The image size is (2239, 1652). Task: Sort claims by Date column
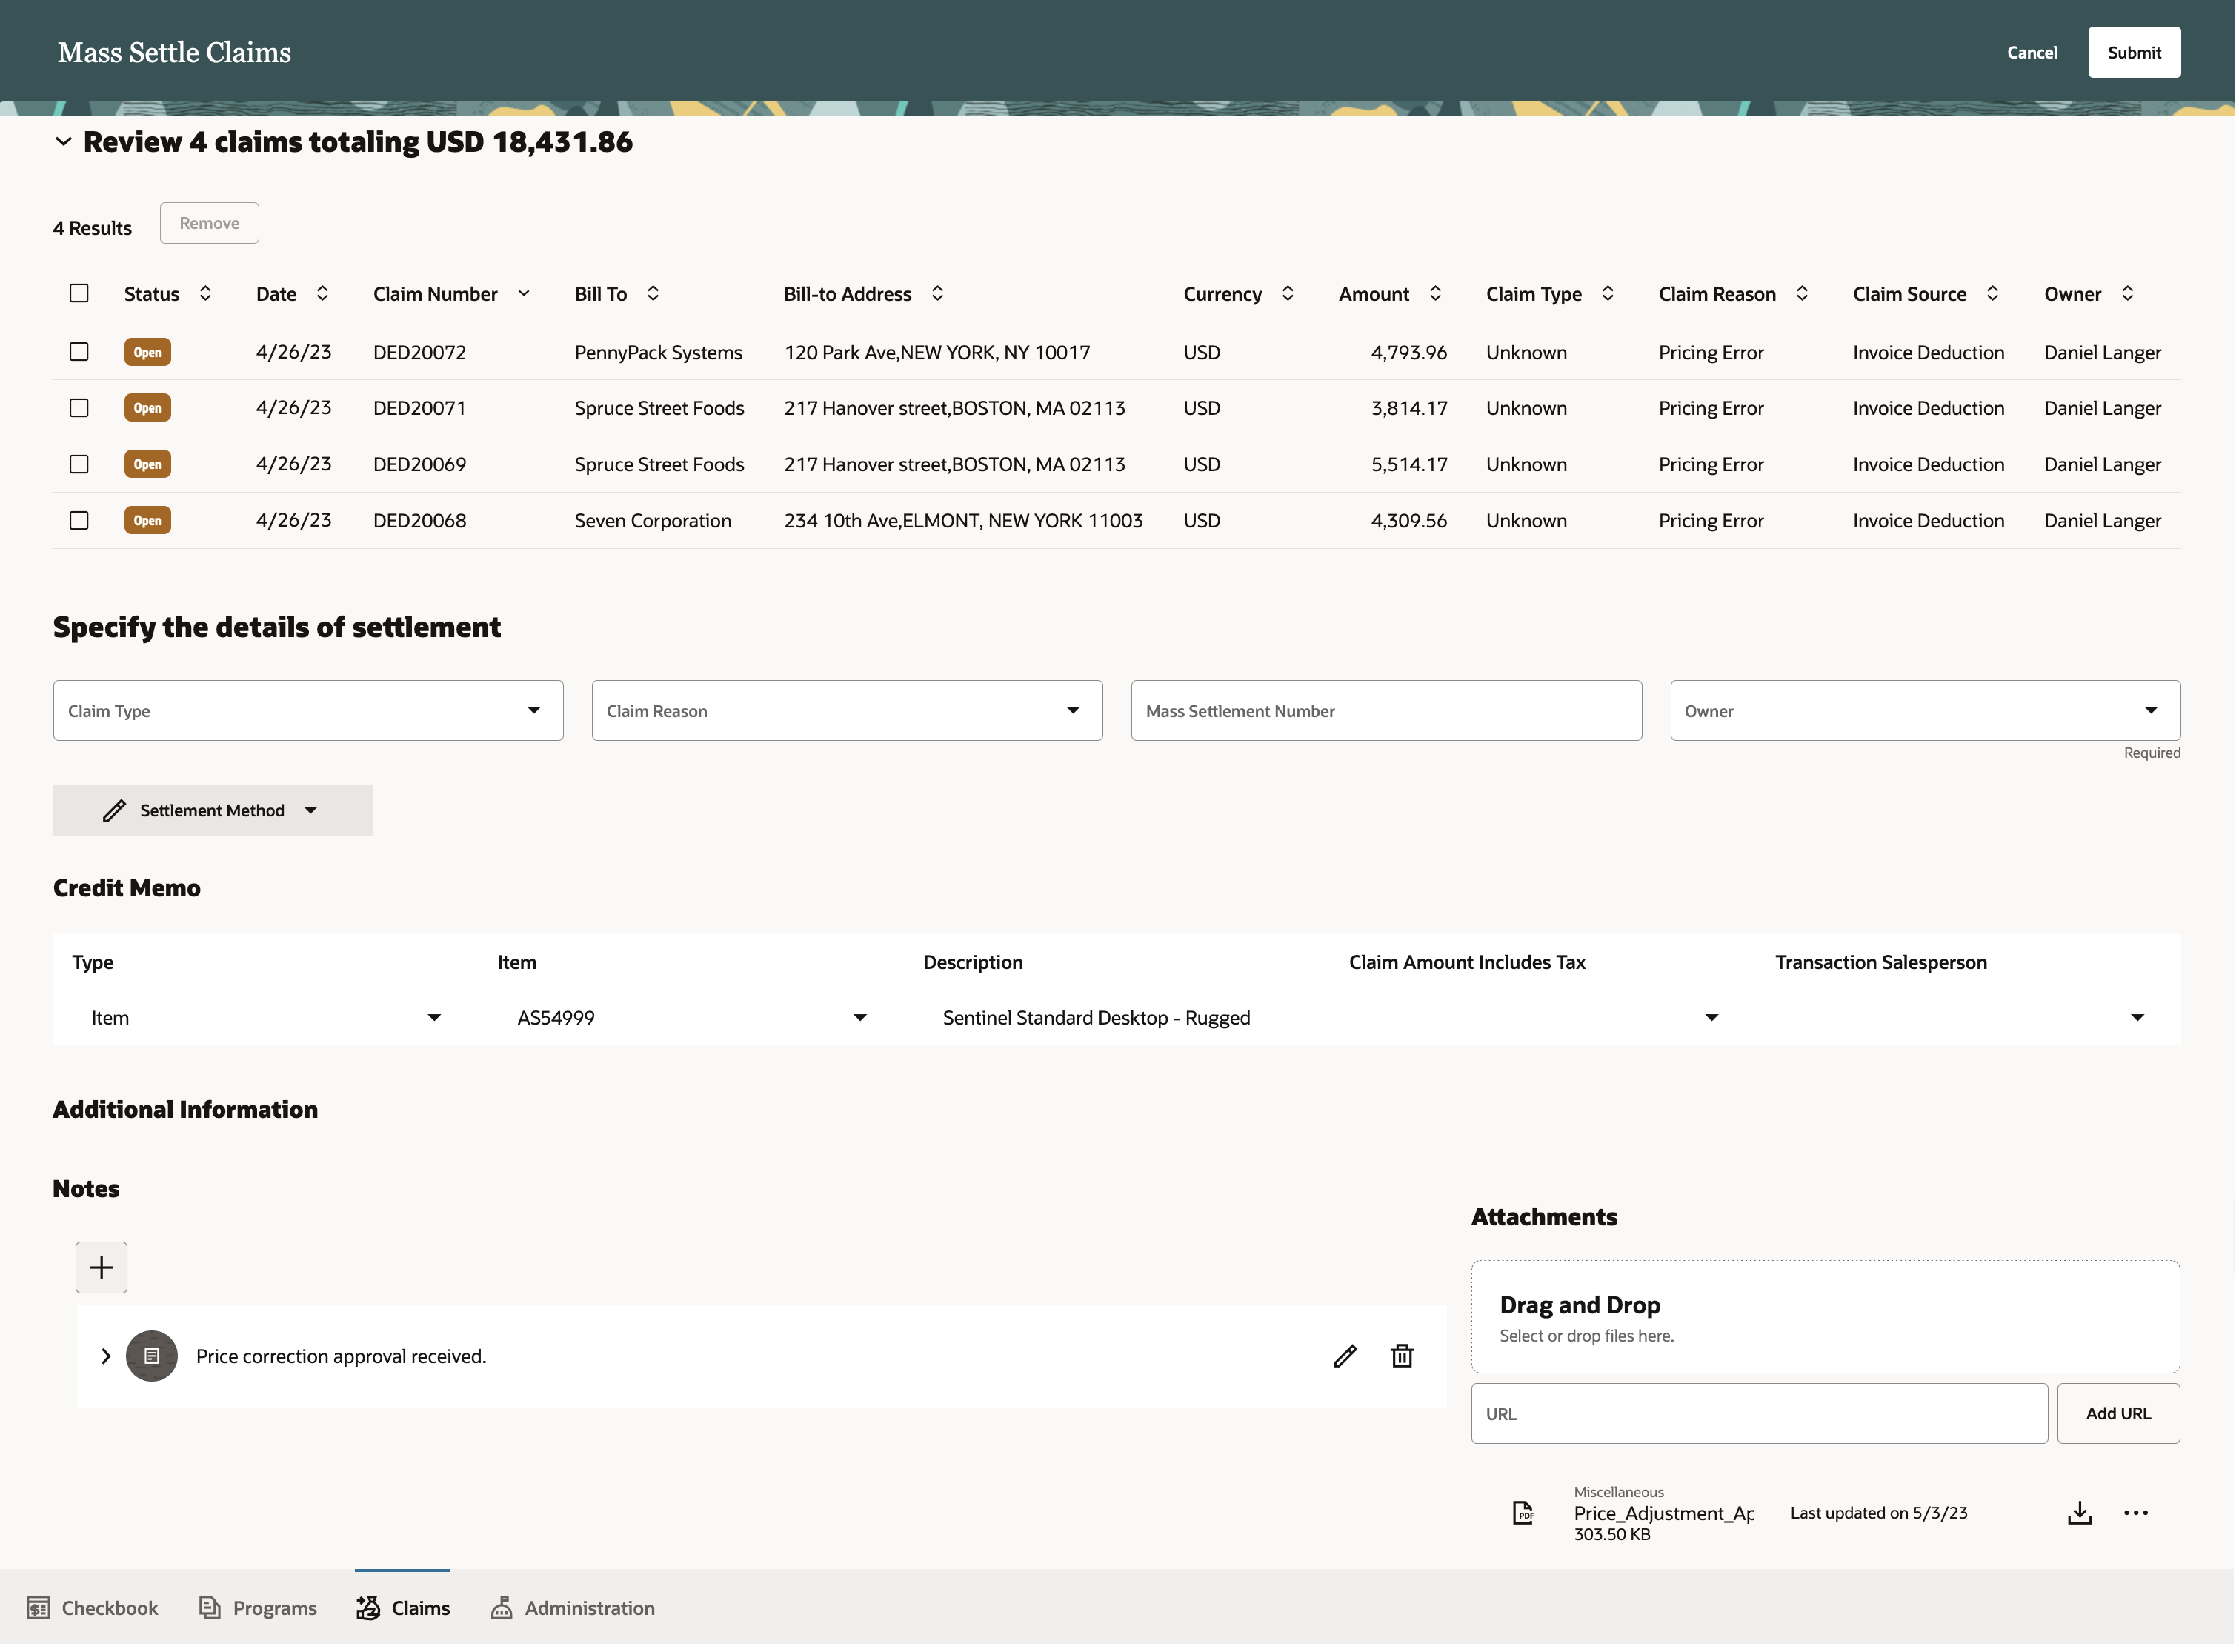pyautogui.click(x=322, y=293)
